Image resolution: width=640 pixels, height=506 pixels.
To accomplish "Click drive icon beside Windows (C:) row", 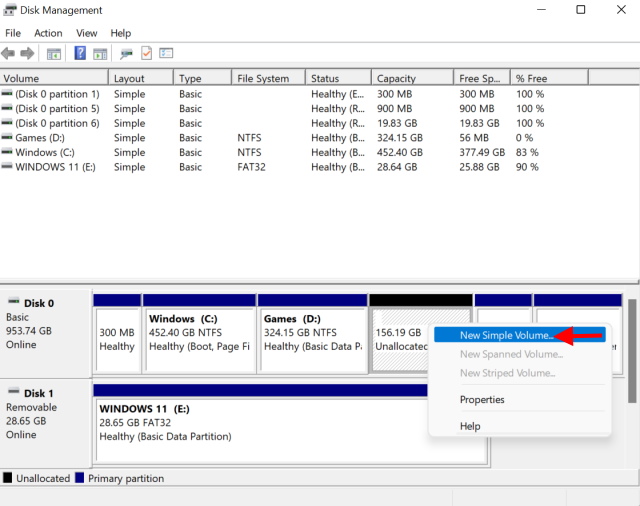I will click(7, 152).
